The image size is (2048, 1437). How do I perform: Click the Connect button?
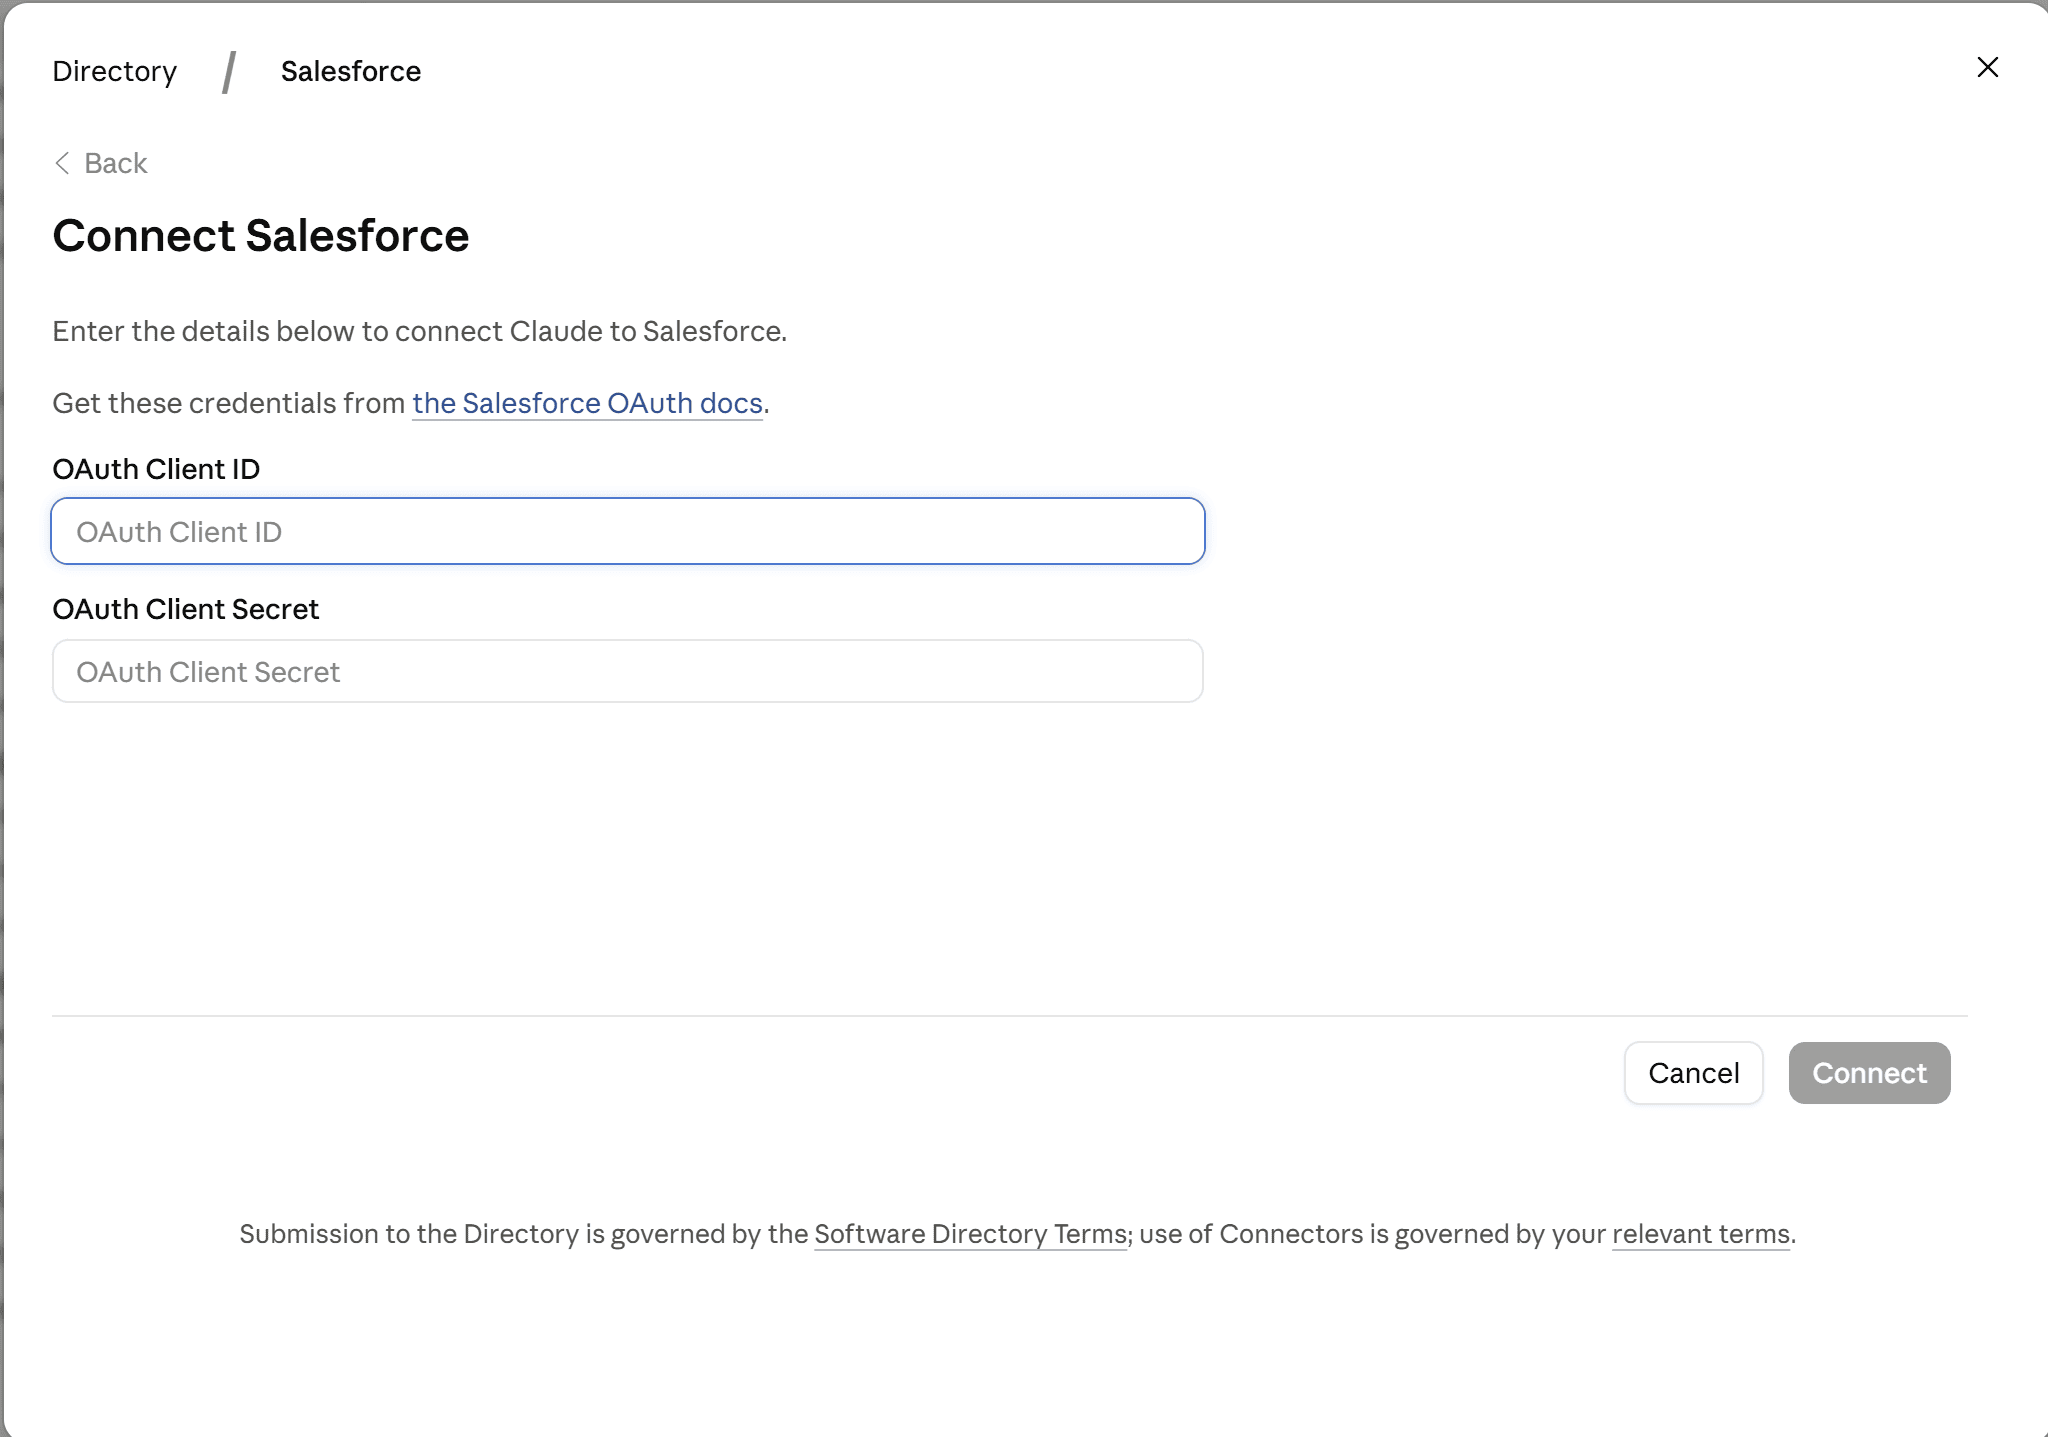[x=1869, y=1073]
